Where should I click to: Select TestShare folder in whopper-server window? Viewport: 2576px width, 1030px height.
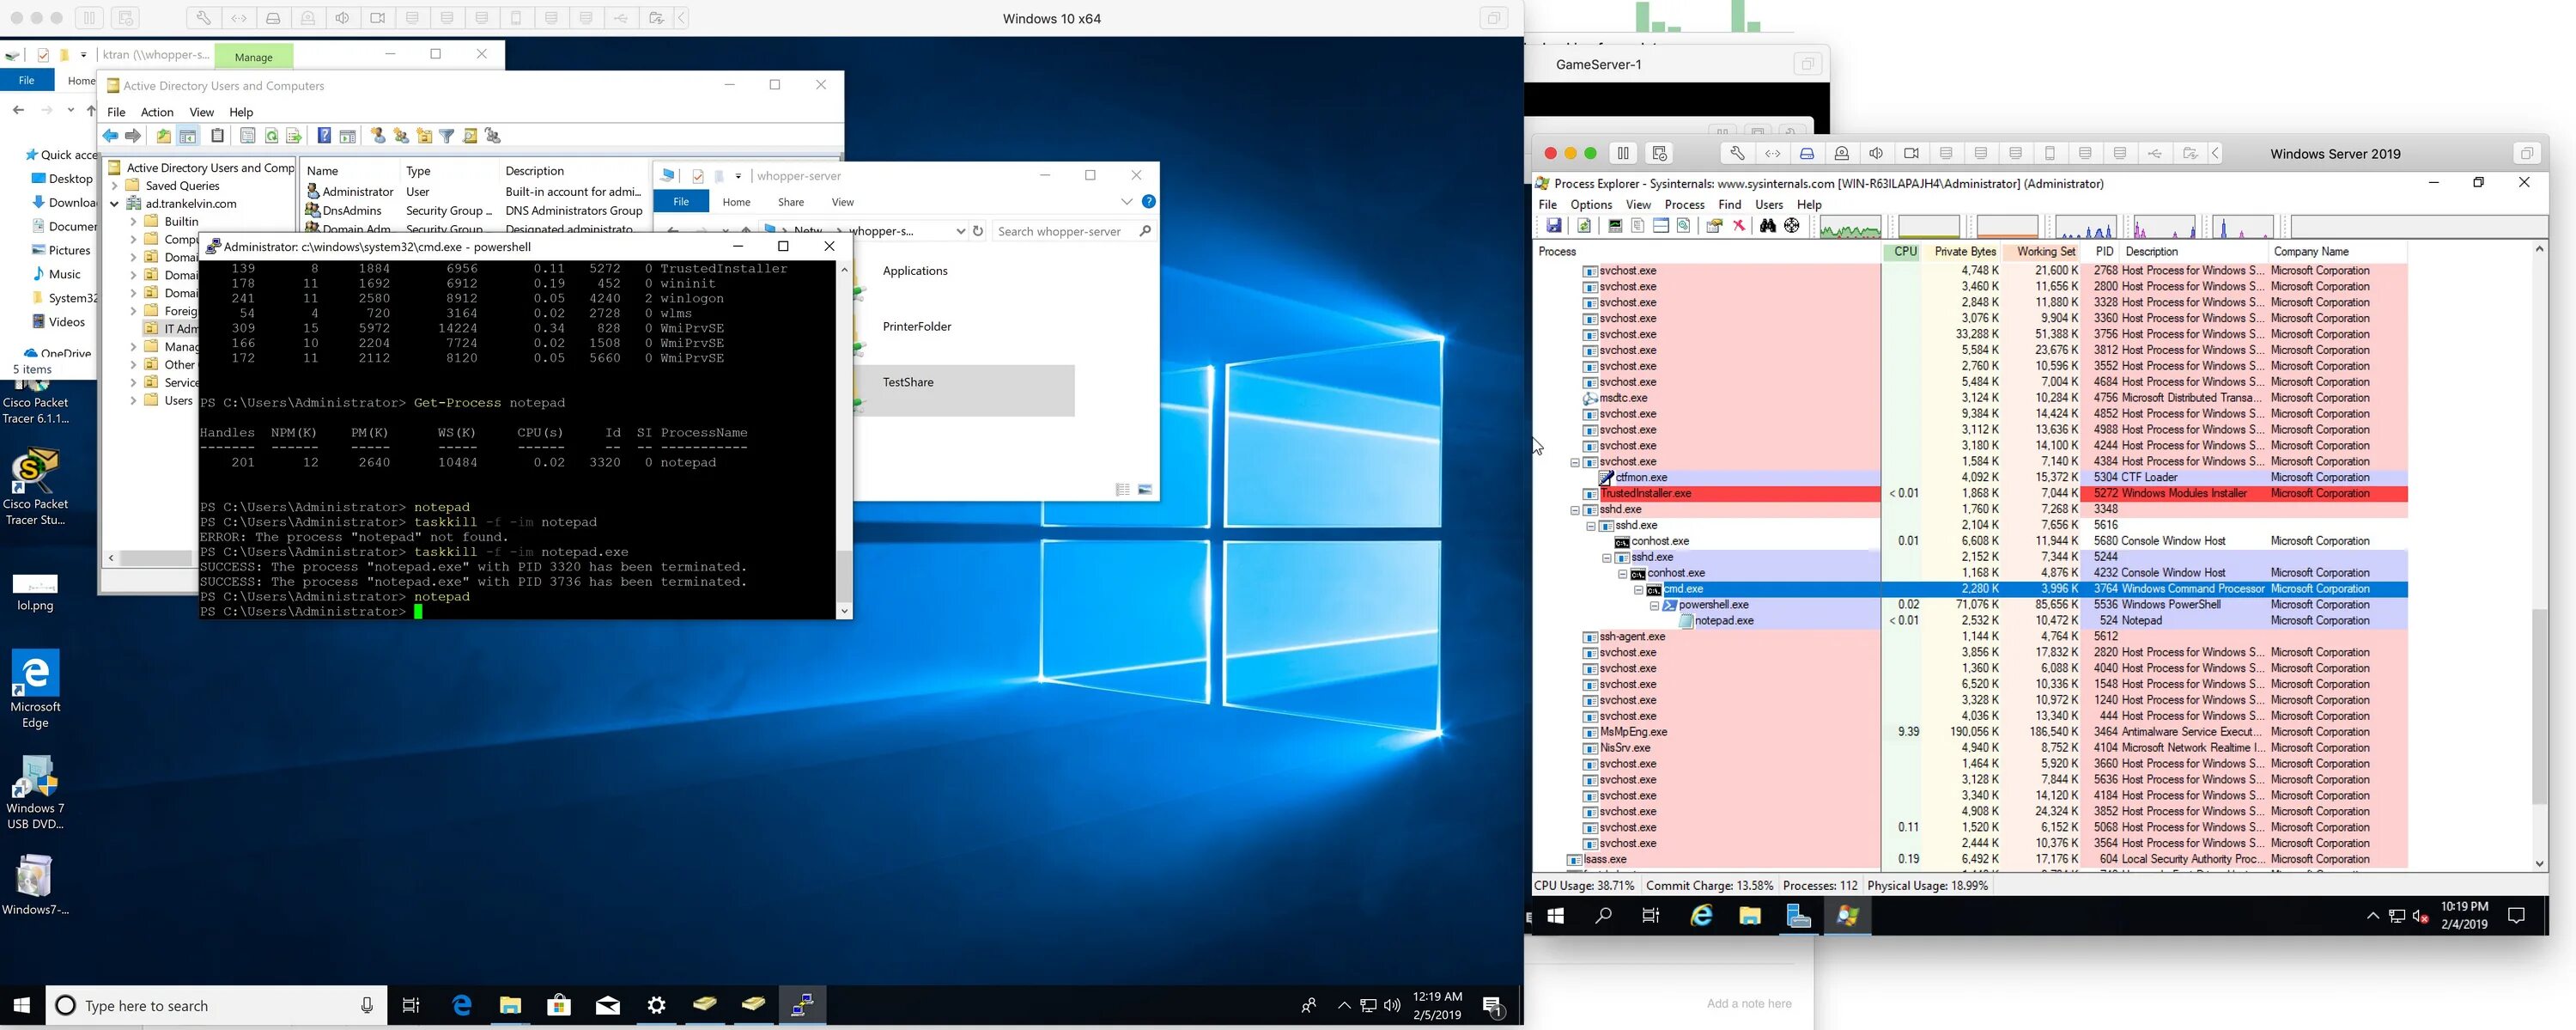coord(964,390)
